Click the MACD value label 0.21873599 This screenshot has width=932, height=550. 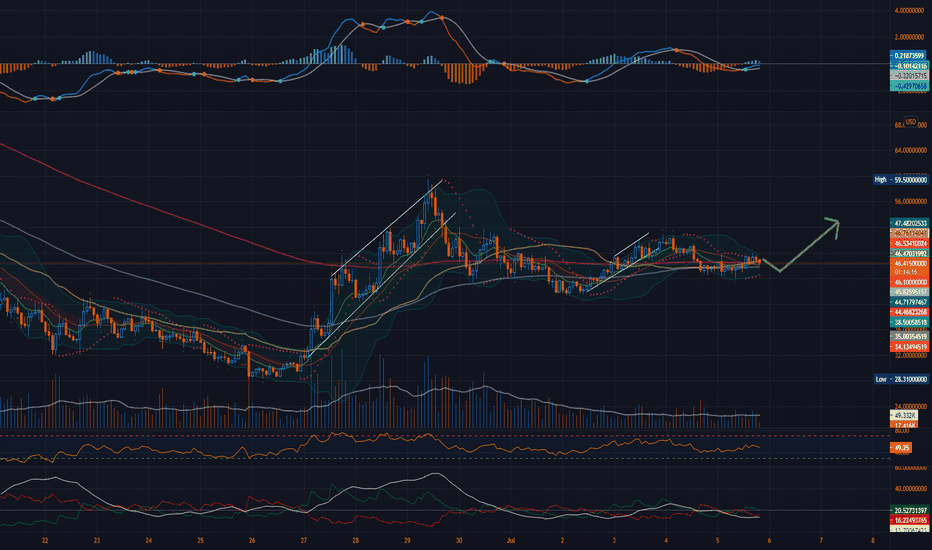pyautogui.click(x=908, y=56)
